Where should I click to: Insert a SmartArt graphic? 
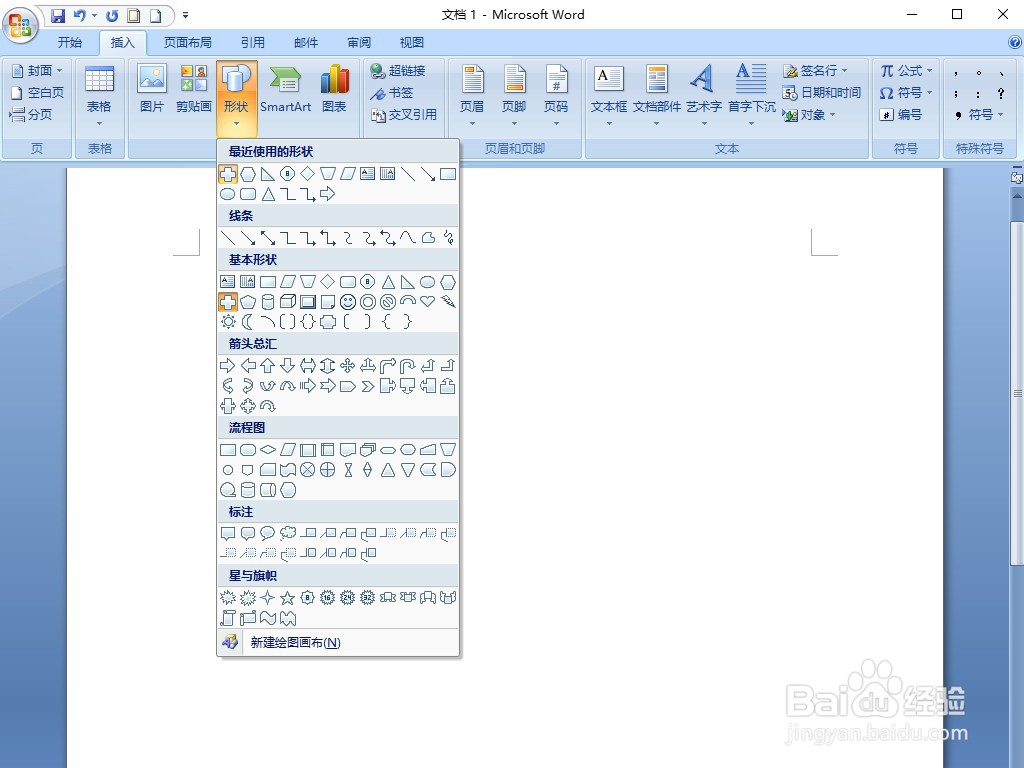click(x=285, y=89)
